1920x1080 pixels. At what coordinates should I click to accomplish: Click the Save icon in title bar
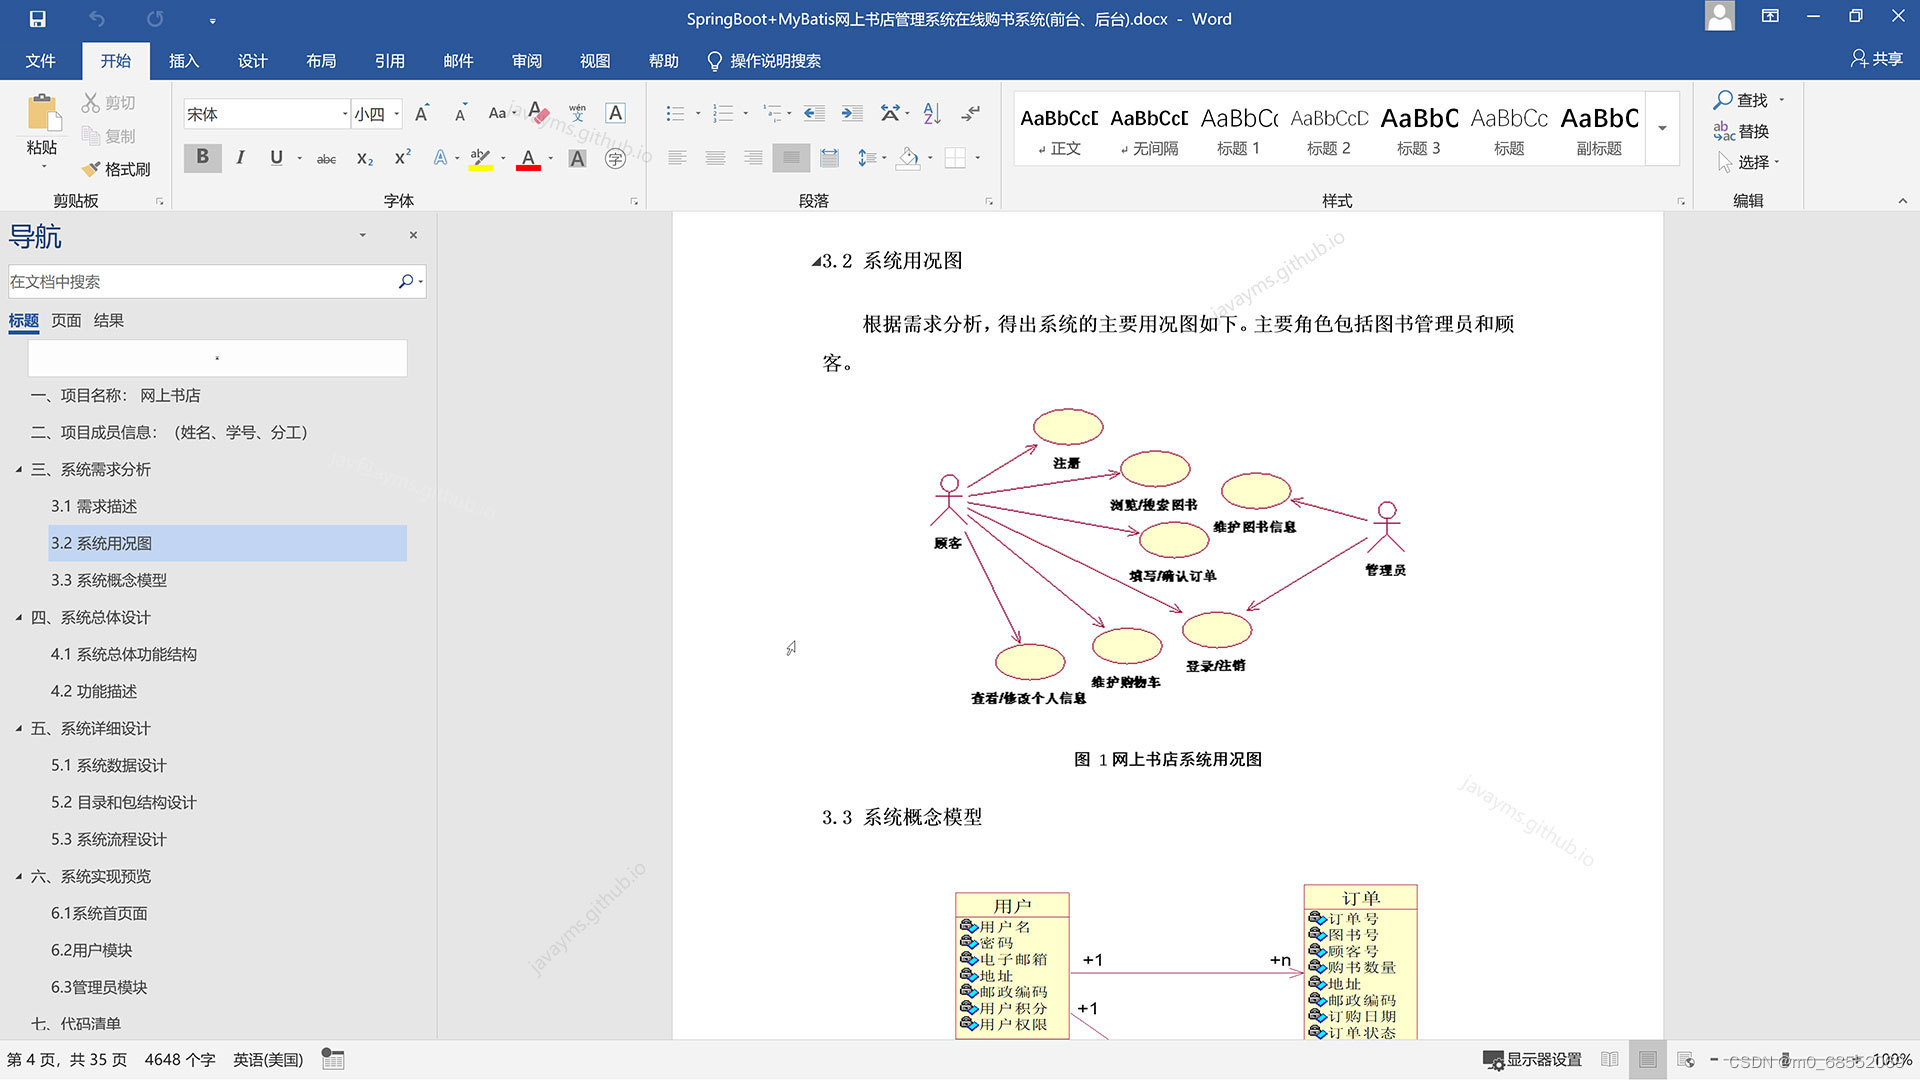(x=37, y=19)
